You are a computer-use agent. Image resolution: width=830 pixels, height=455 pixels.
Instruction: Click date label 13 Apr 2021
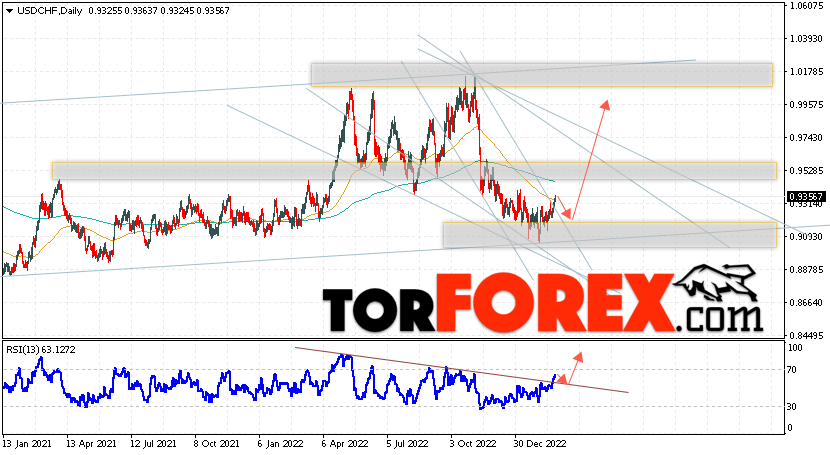91,443
